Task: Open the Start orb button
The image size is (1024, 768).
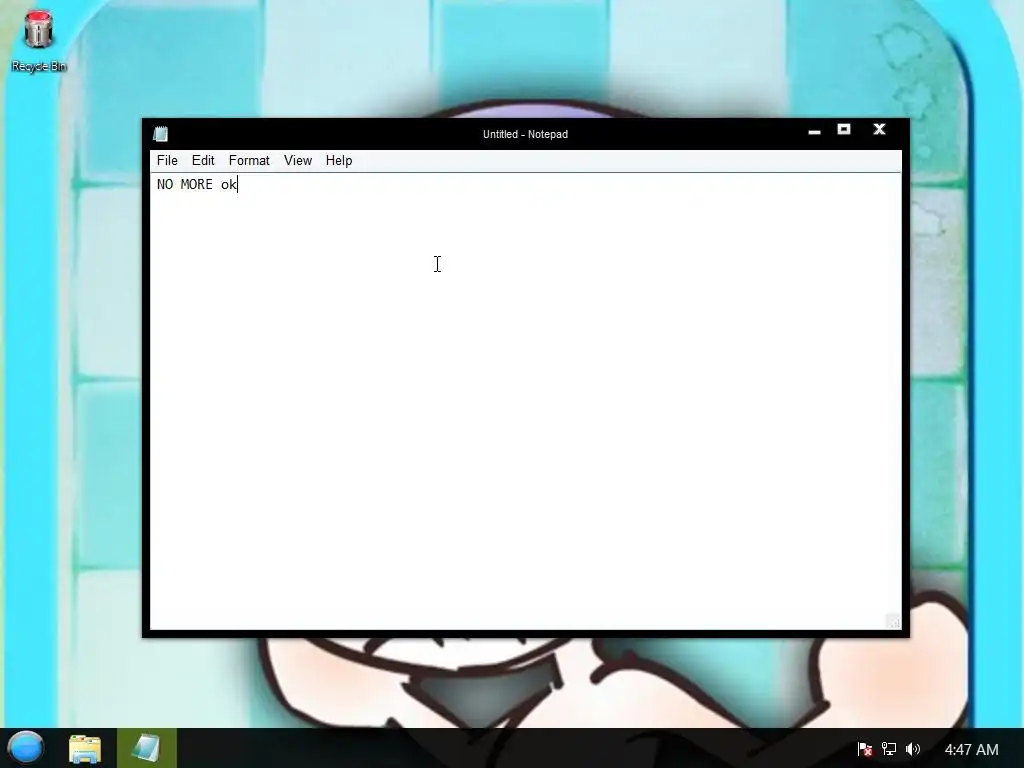Action: click(25, 748)
